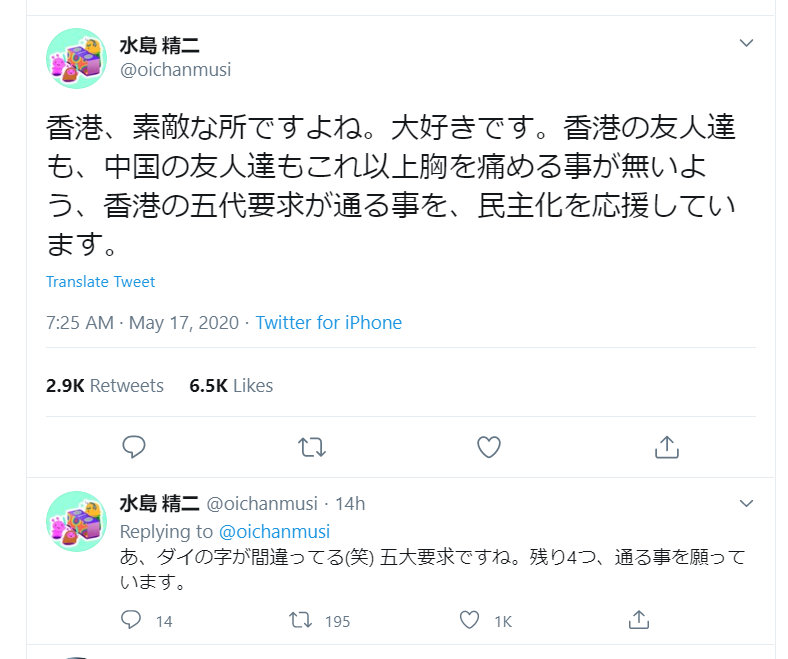788x659 pixels.
Task: Like the main Hong Kong tweet
Action: [x=488, y=447]
